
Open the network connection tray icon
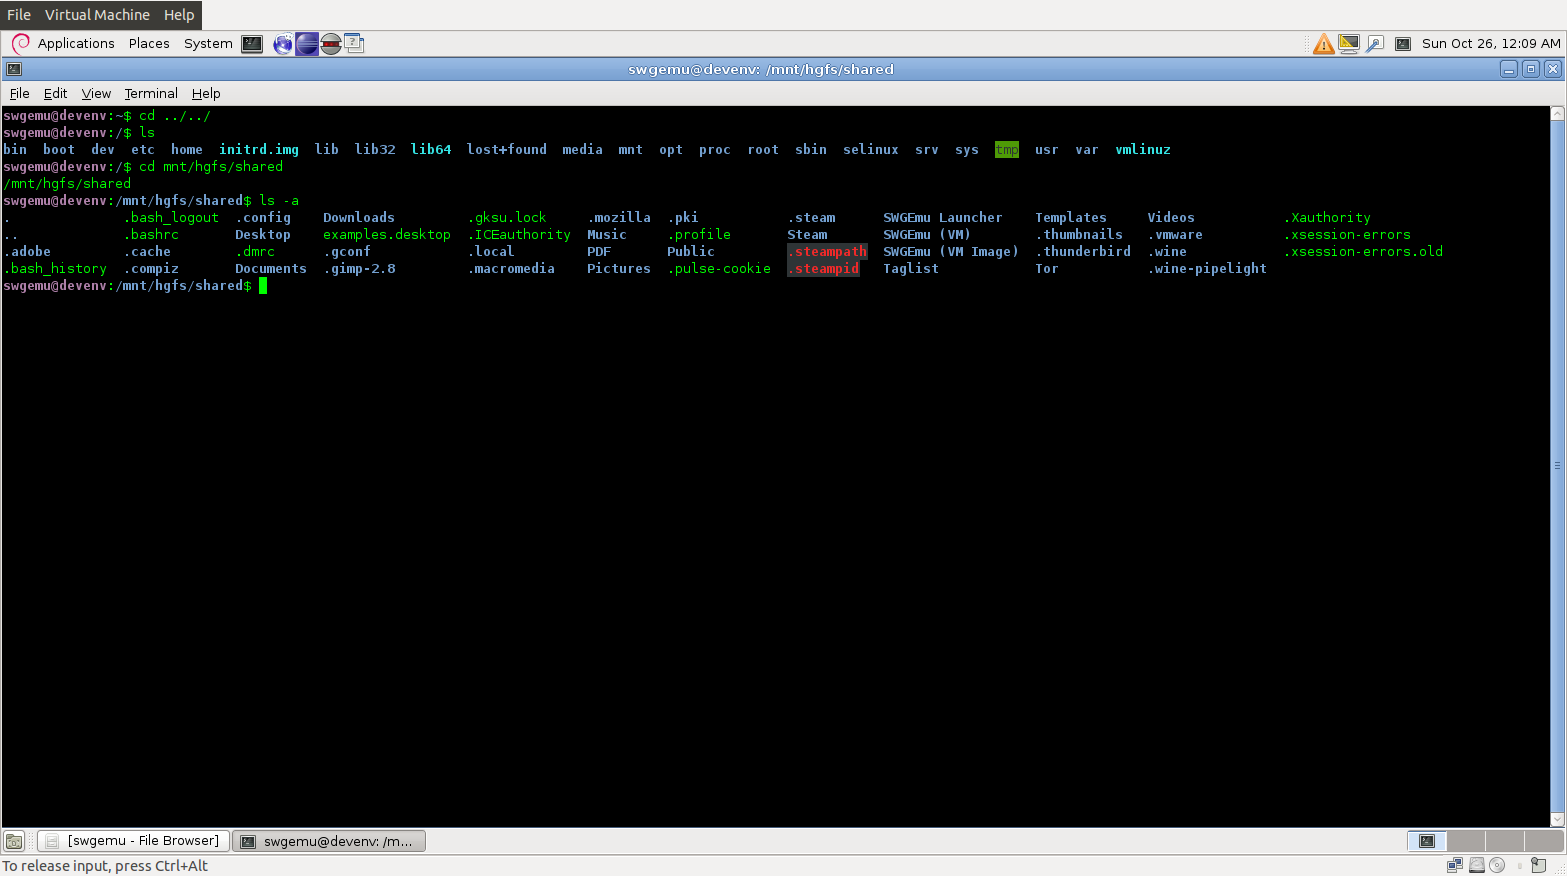click(1375, 44)
